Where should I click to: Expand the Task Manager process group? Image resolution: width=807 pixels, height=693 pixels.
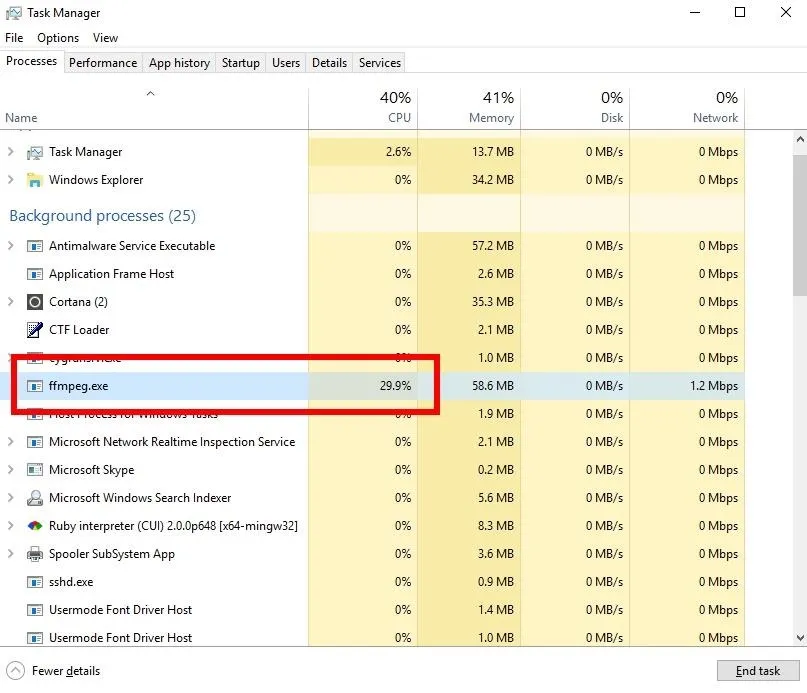point(10,152)
